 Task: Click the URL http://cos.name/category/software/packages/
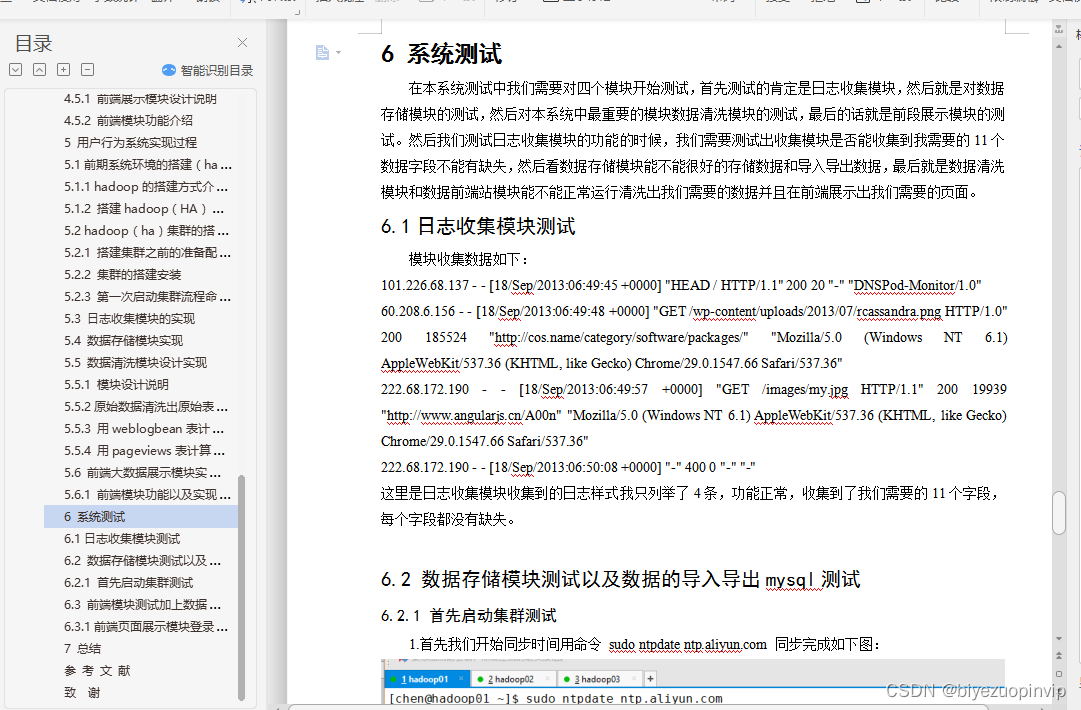[618, 338]
